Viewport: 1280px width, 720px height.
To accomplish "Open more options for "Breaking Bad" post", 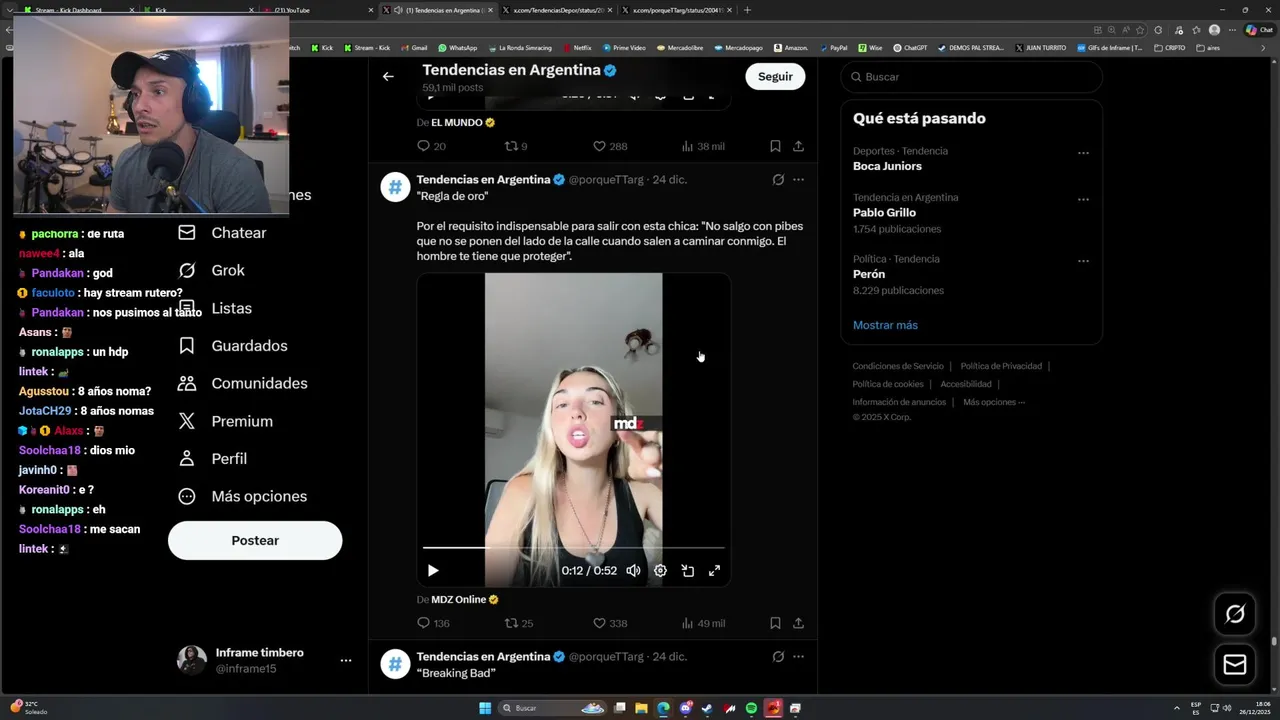I will 798,657.
